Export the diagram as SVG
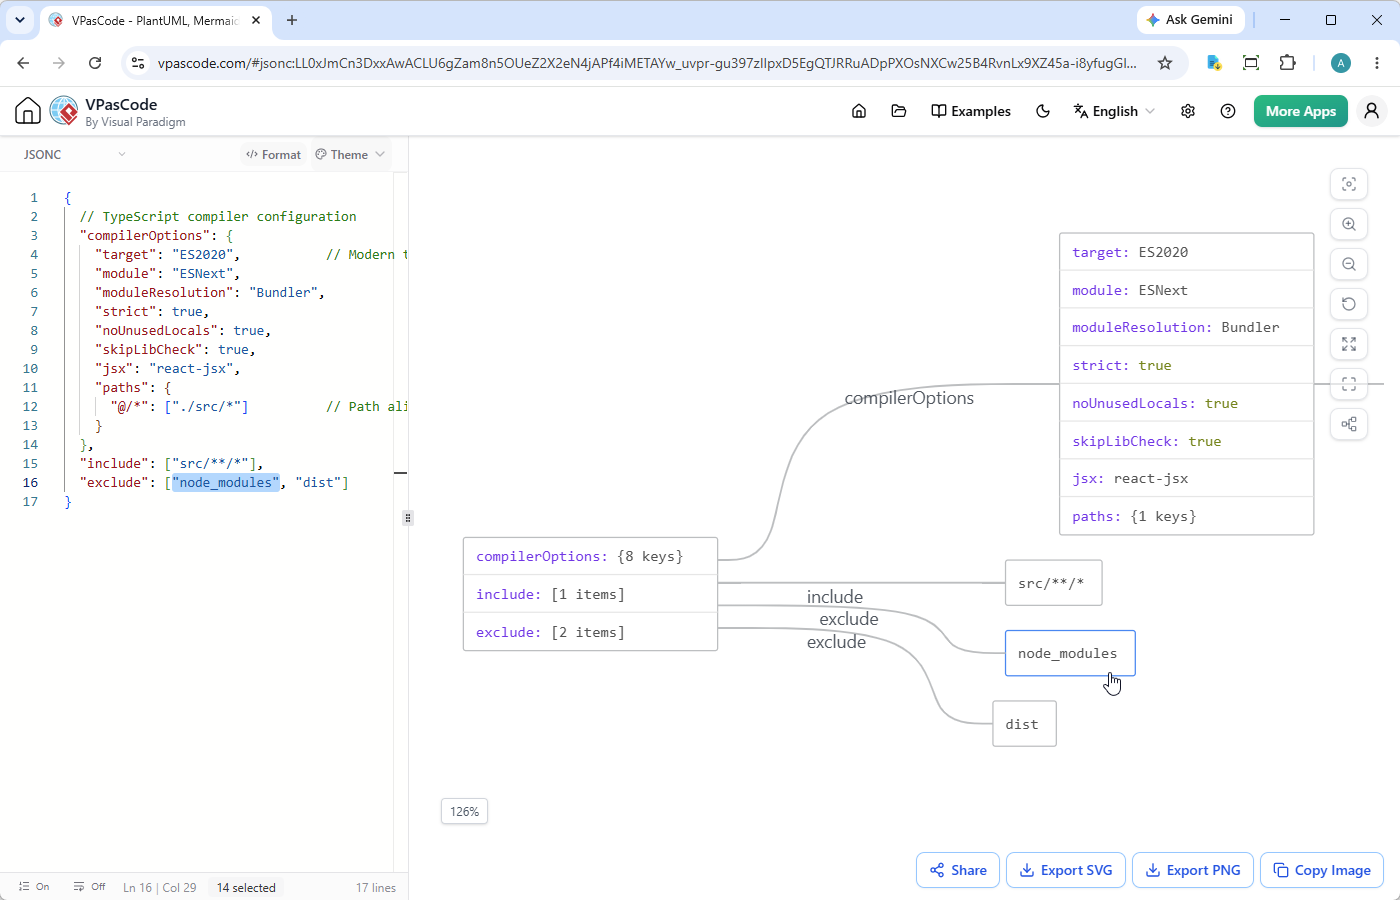1400x900 pixels. tap(1066, 870)
